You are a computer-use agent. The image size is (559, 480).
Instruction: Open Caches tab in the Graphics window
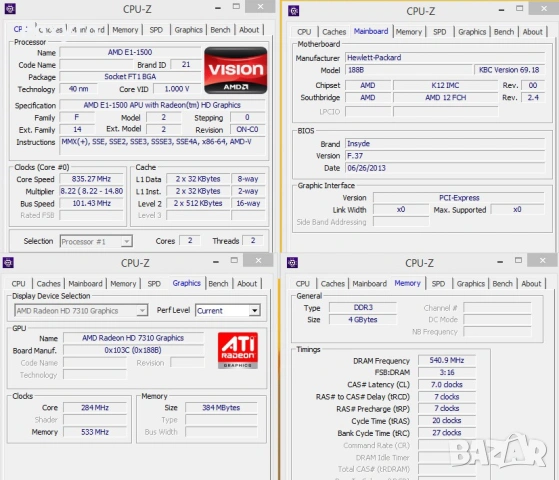tap(48, 284)
